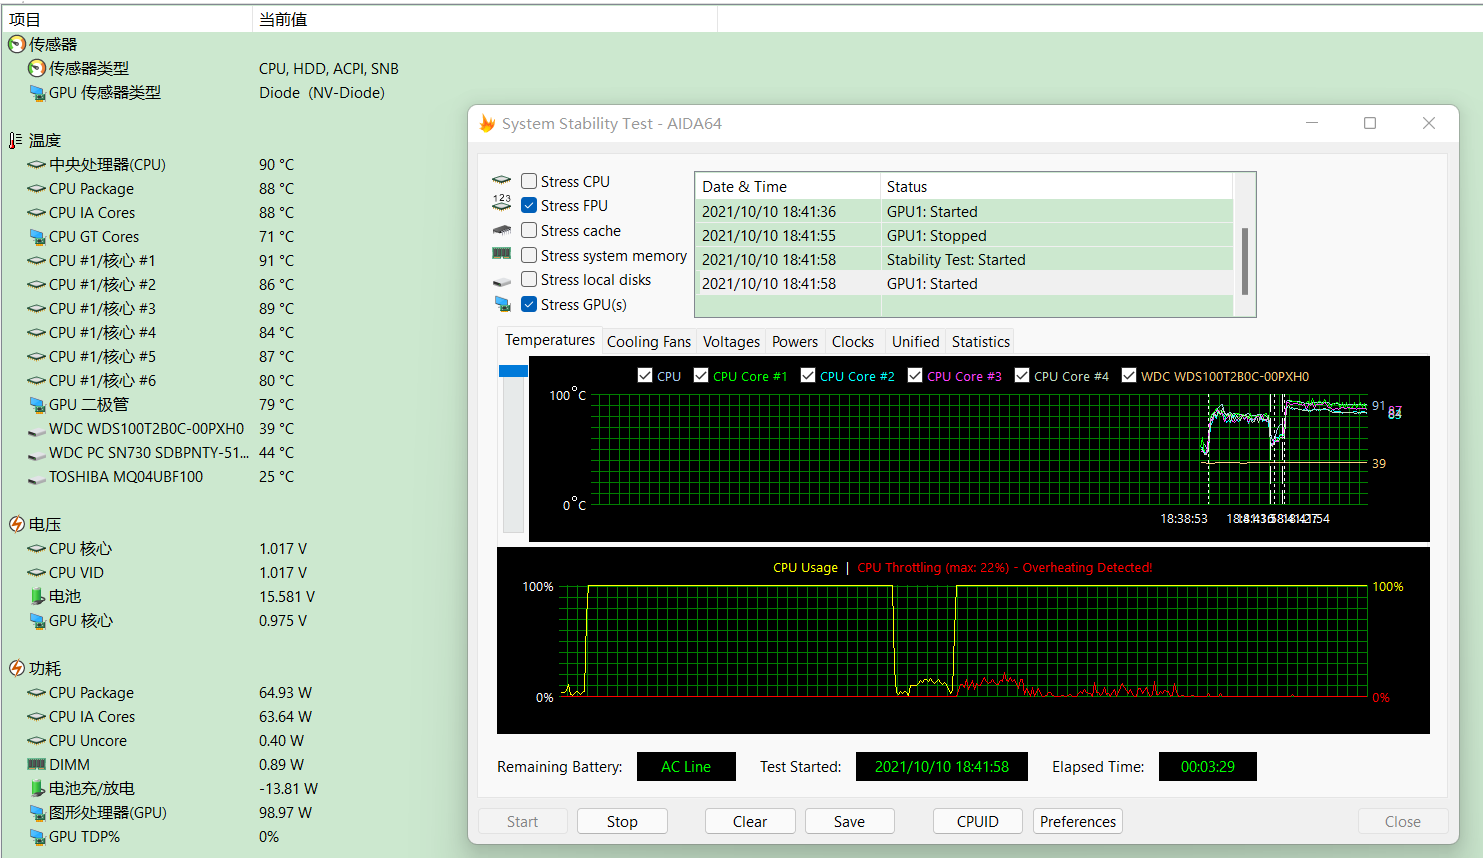Open the Powers tab
1483x858 pixels.
pyautogui.click(x=795, y=342)
